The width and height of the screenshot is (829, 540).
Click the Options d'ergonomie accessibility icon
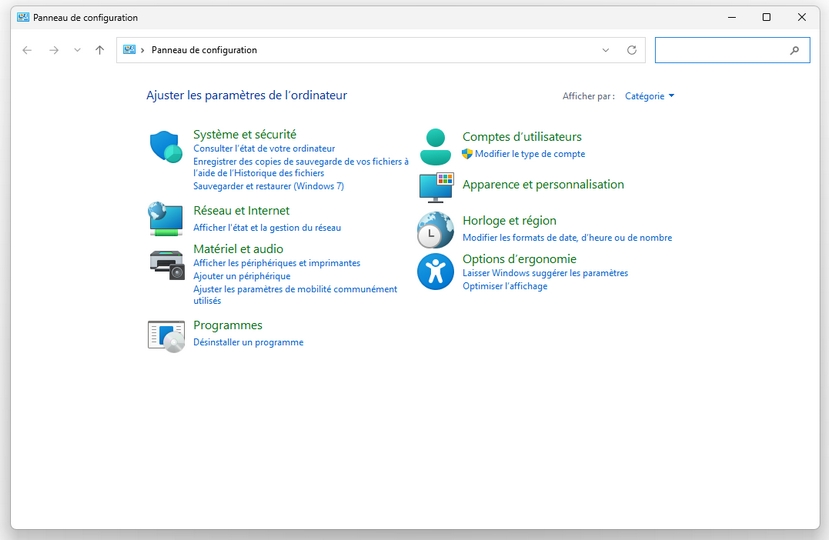[x=435, y=271]
